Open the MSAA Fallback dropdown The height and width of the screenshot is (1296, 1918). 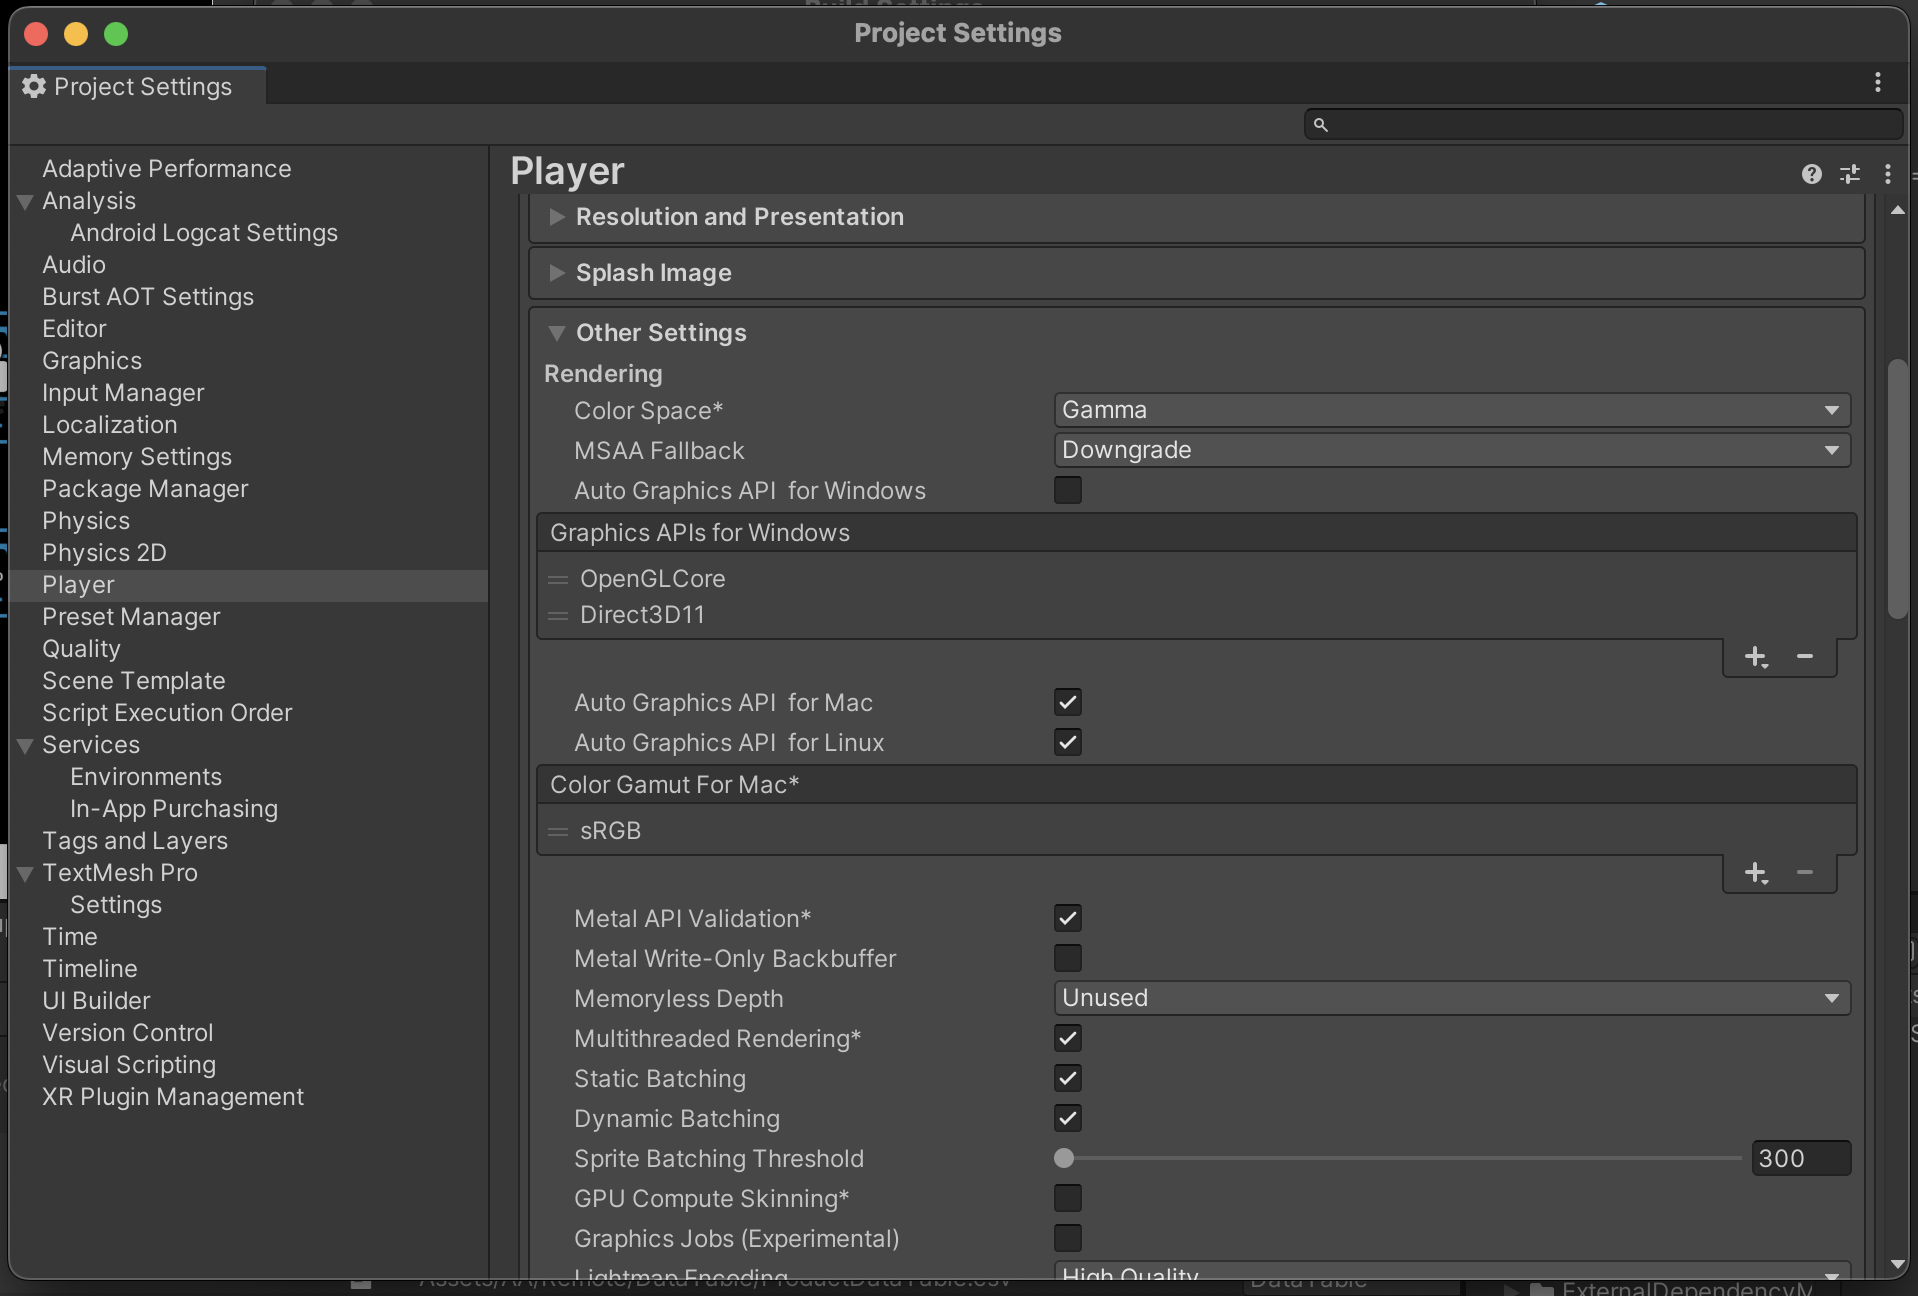pyautogui.click(x=1452, y=450)
